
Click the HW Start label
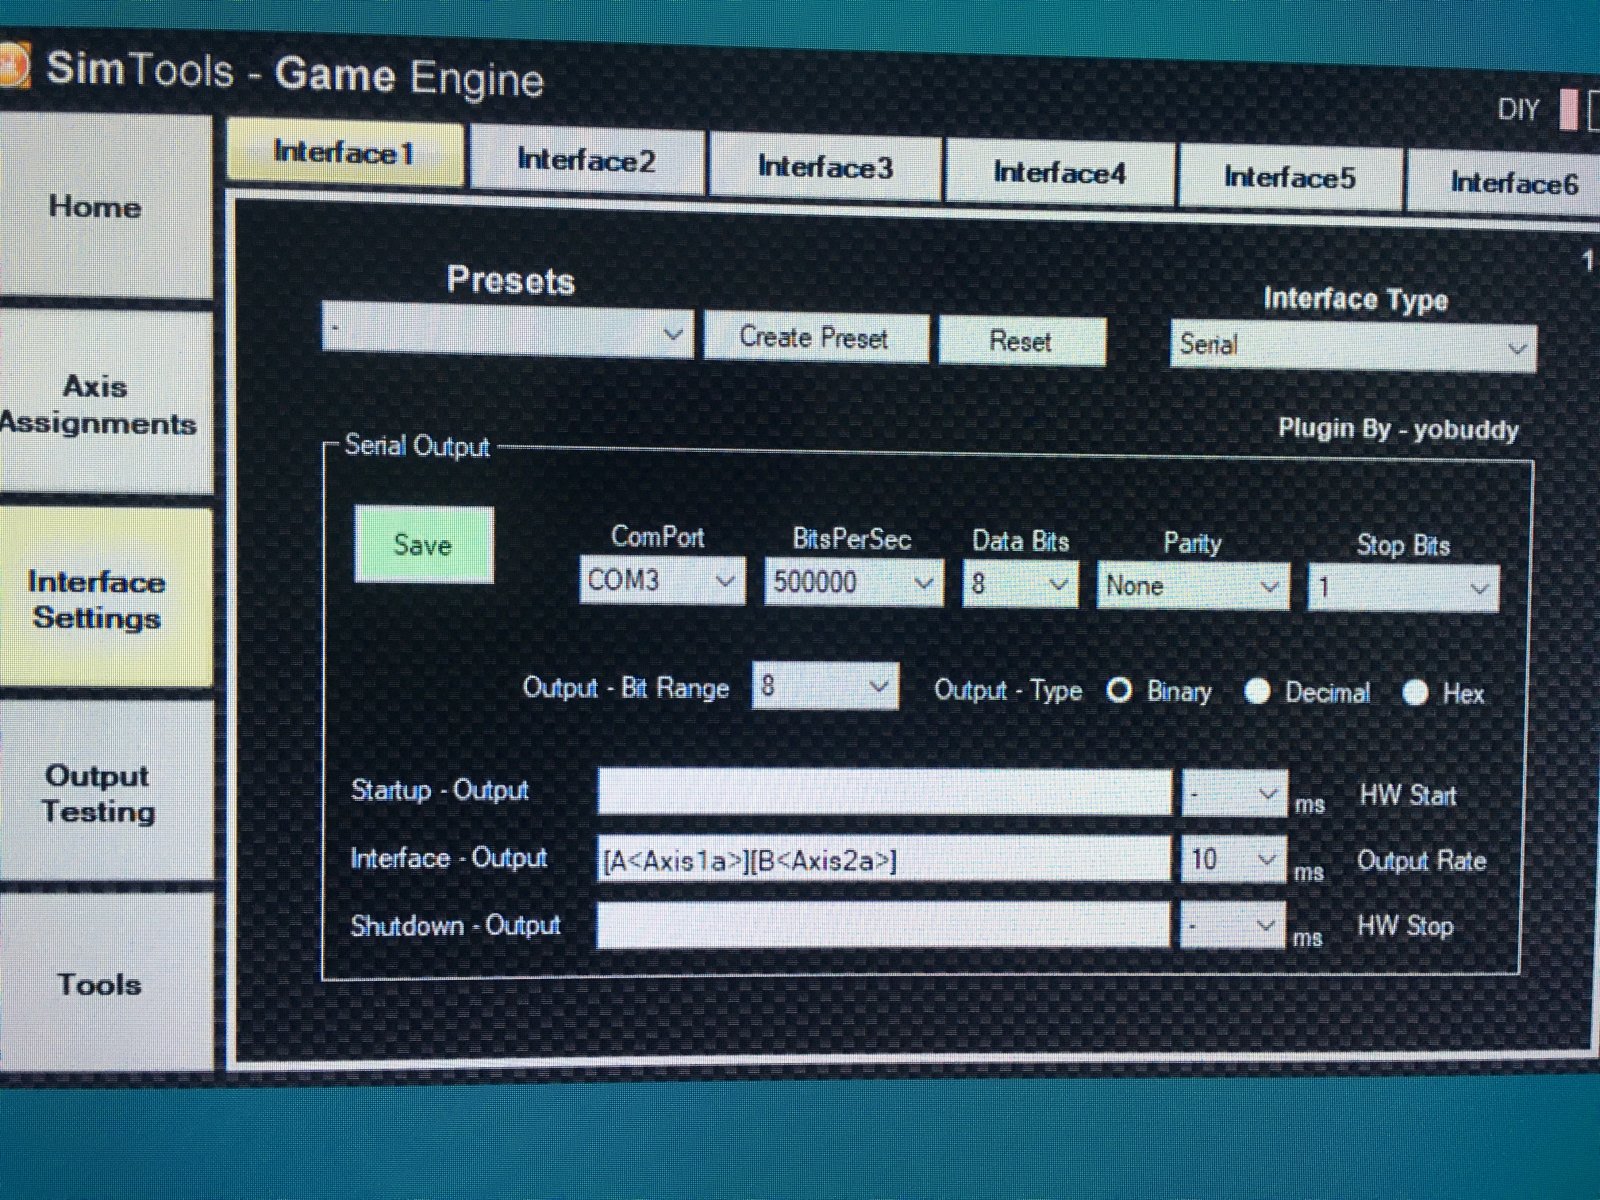(1408, 796)
